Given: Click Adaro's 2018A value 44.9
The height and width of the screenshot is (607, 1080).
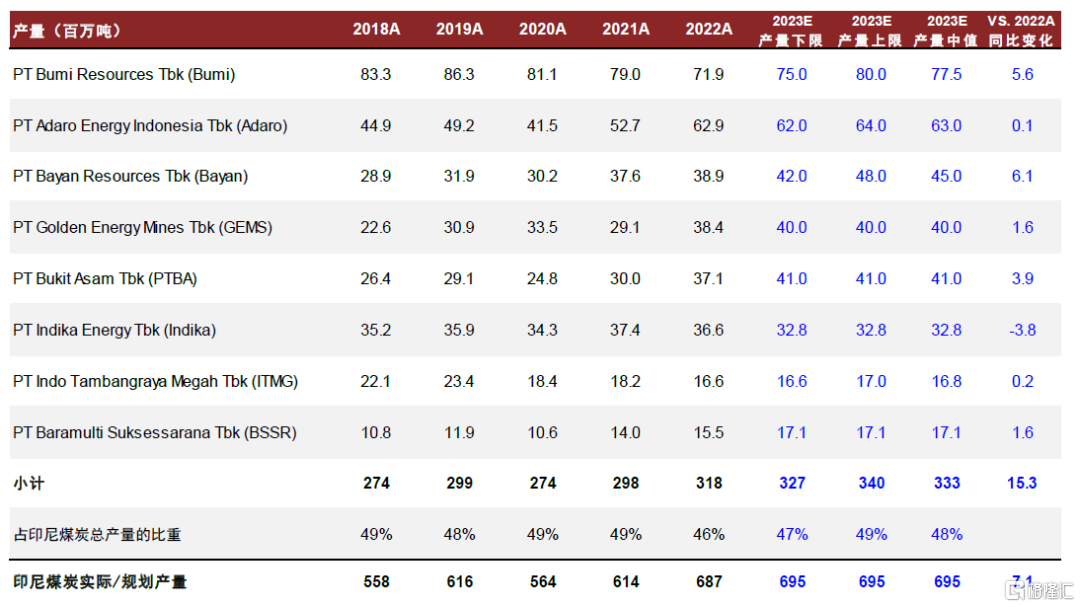Looking at the screenshot, I should pyautogui.click(x=375, y=125).
